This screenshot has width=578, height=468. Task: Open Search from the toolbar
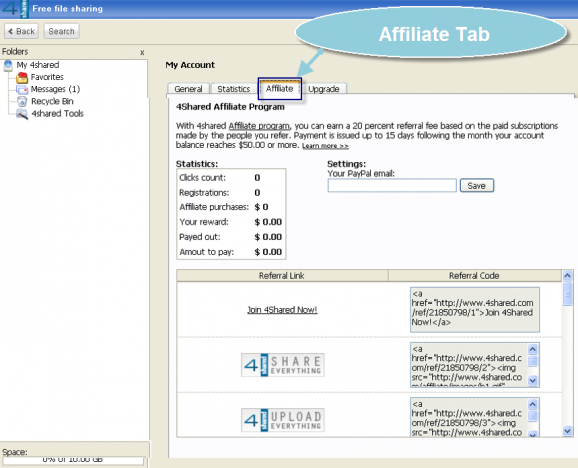coord(61,31)
